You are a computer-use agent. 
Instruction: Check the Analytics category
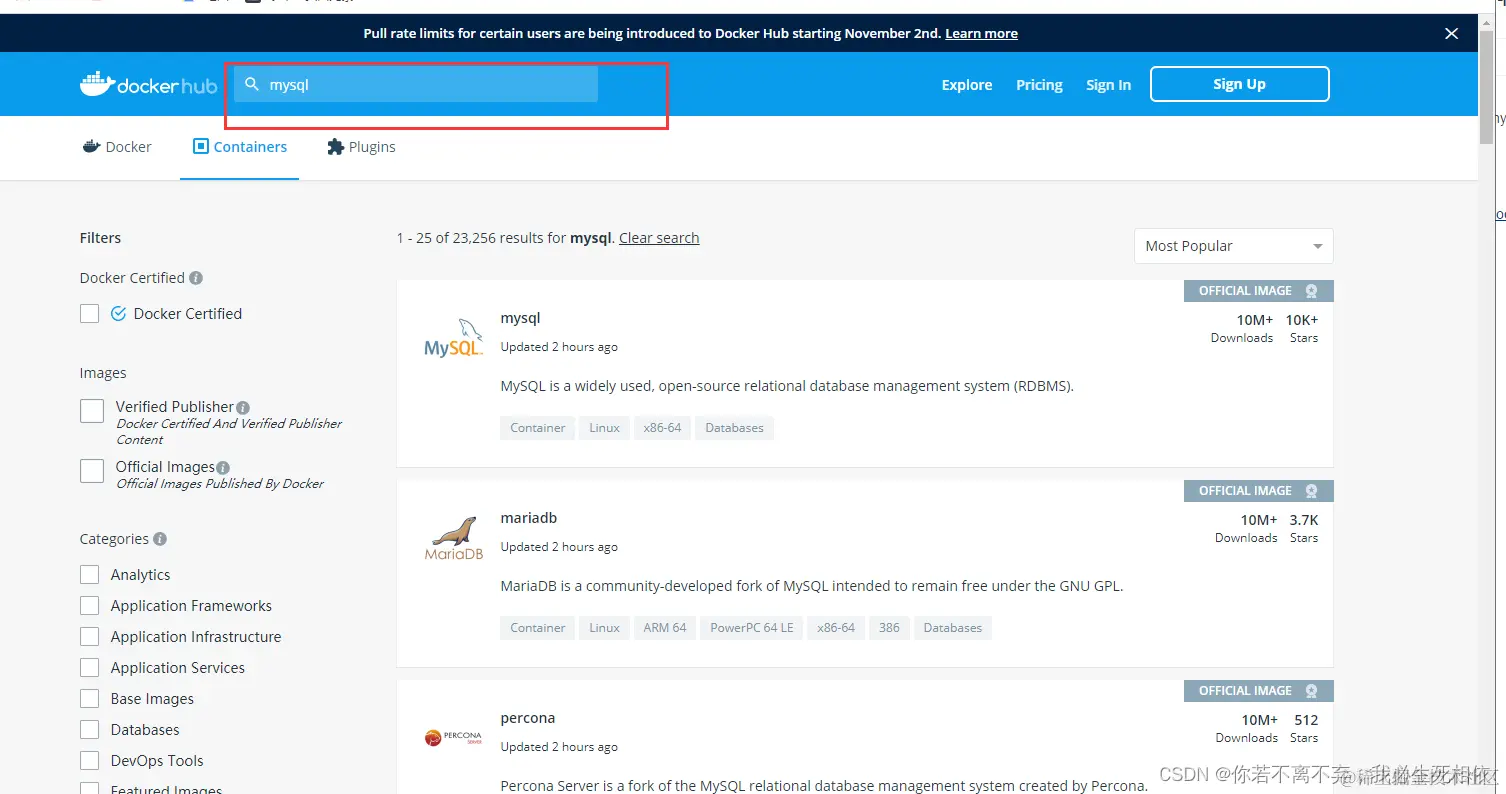click(90, 574)
